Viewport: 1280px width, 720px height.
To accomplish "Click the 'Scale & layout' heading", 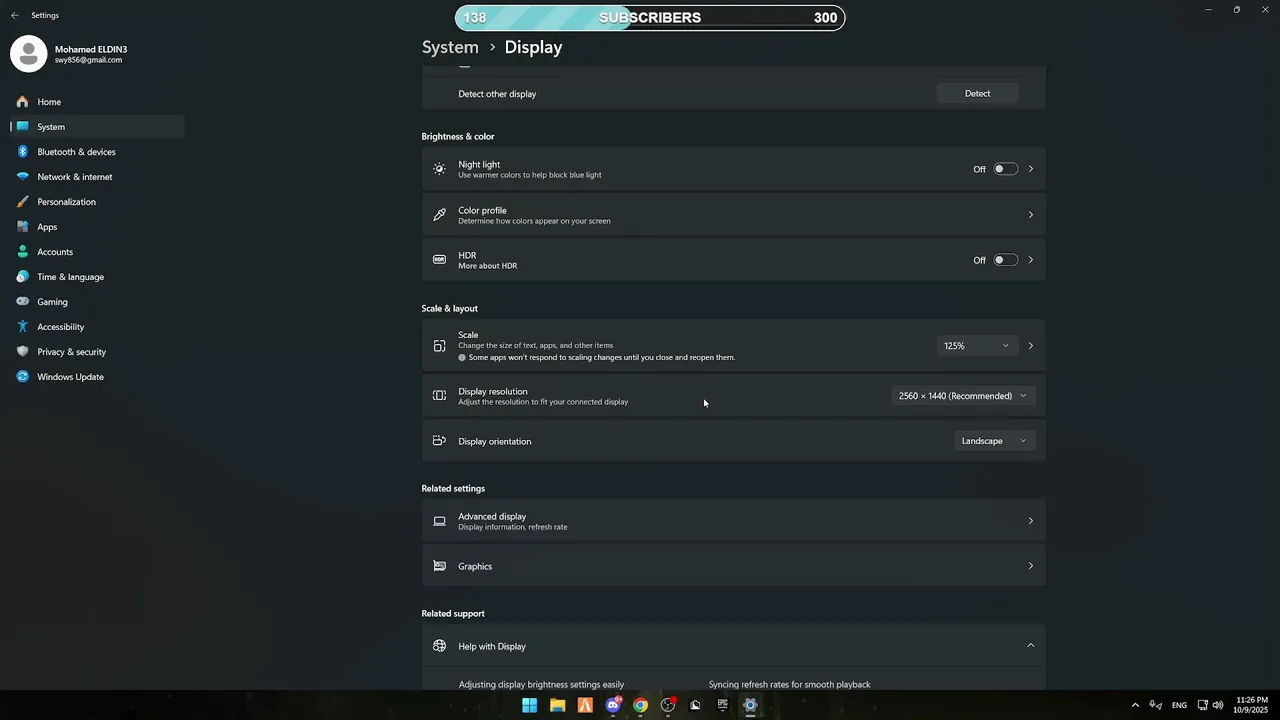I will pos(450,308).
